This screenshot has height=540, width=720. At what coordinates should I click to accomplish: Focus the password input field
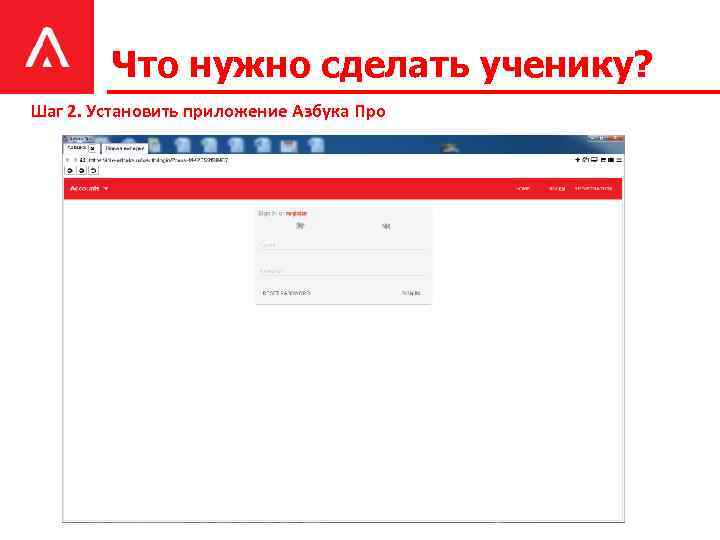(x=343, y=271)
